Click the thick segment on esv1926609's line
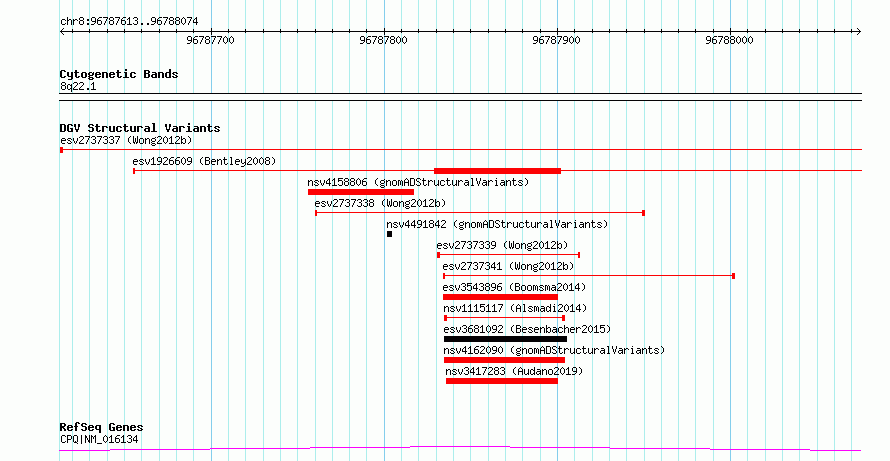The width and height of the screenshot is (890, 461). [497, 170]
